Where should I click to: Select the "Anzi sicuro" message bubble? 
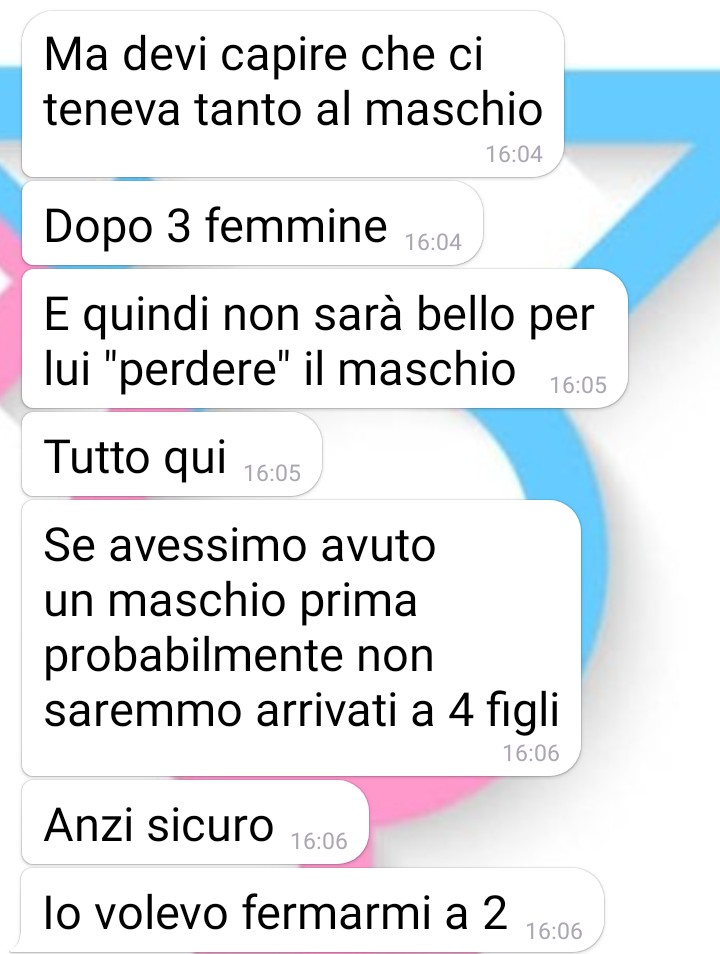pyautogui.click(x=195, y=822)
